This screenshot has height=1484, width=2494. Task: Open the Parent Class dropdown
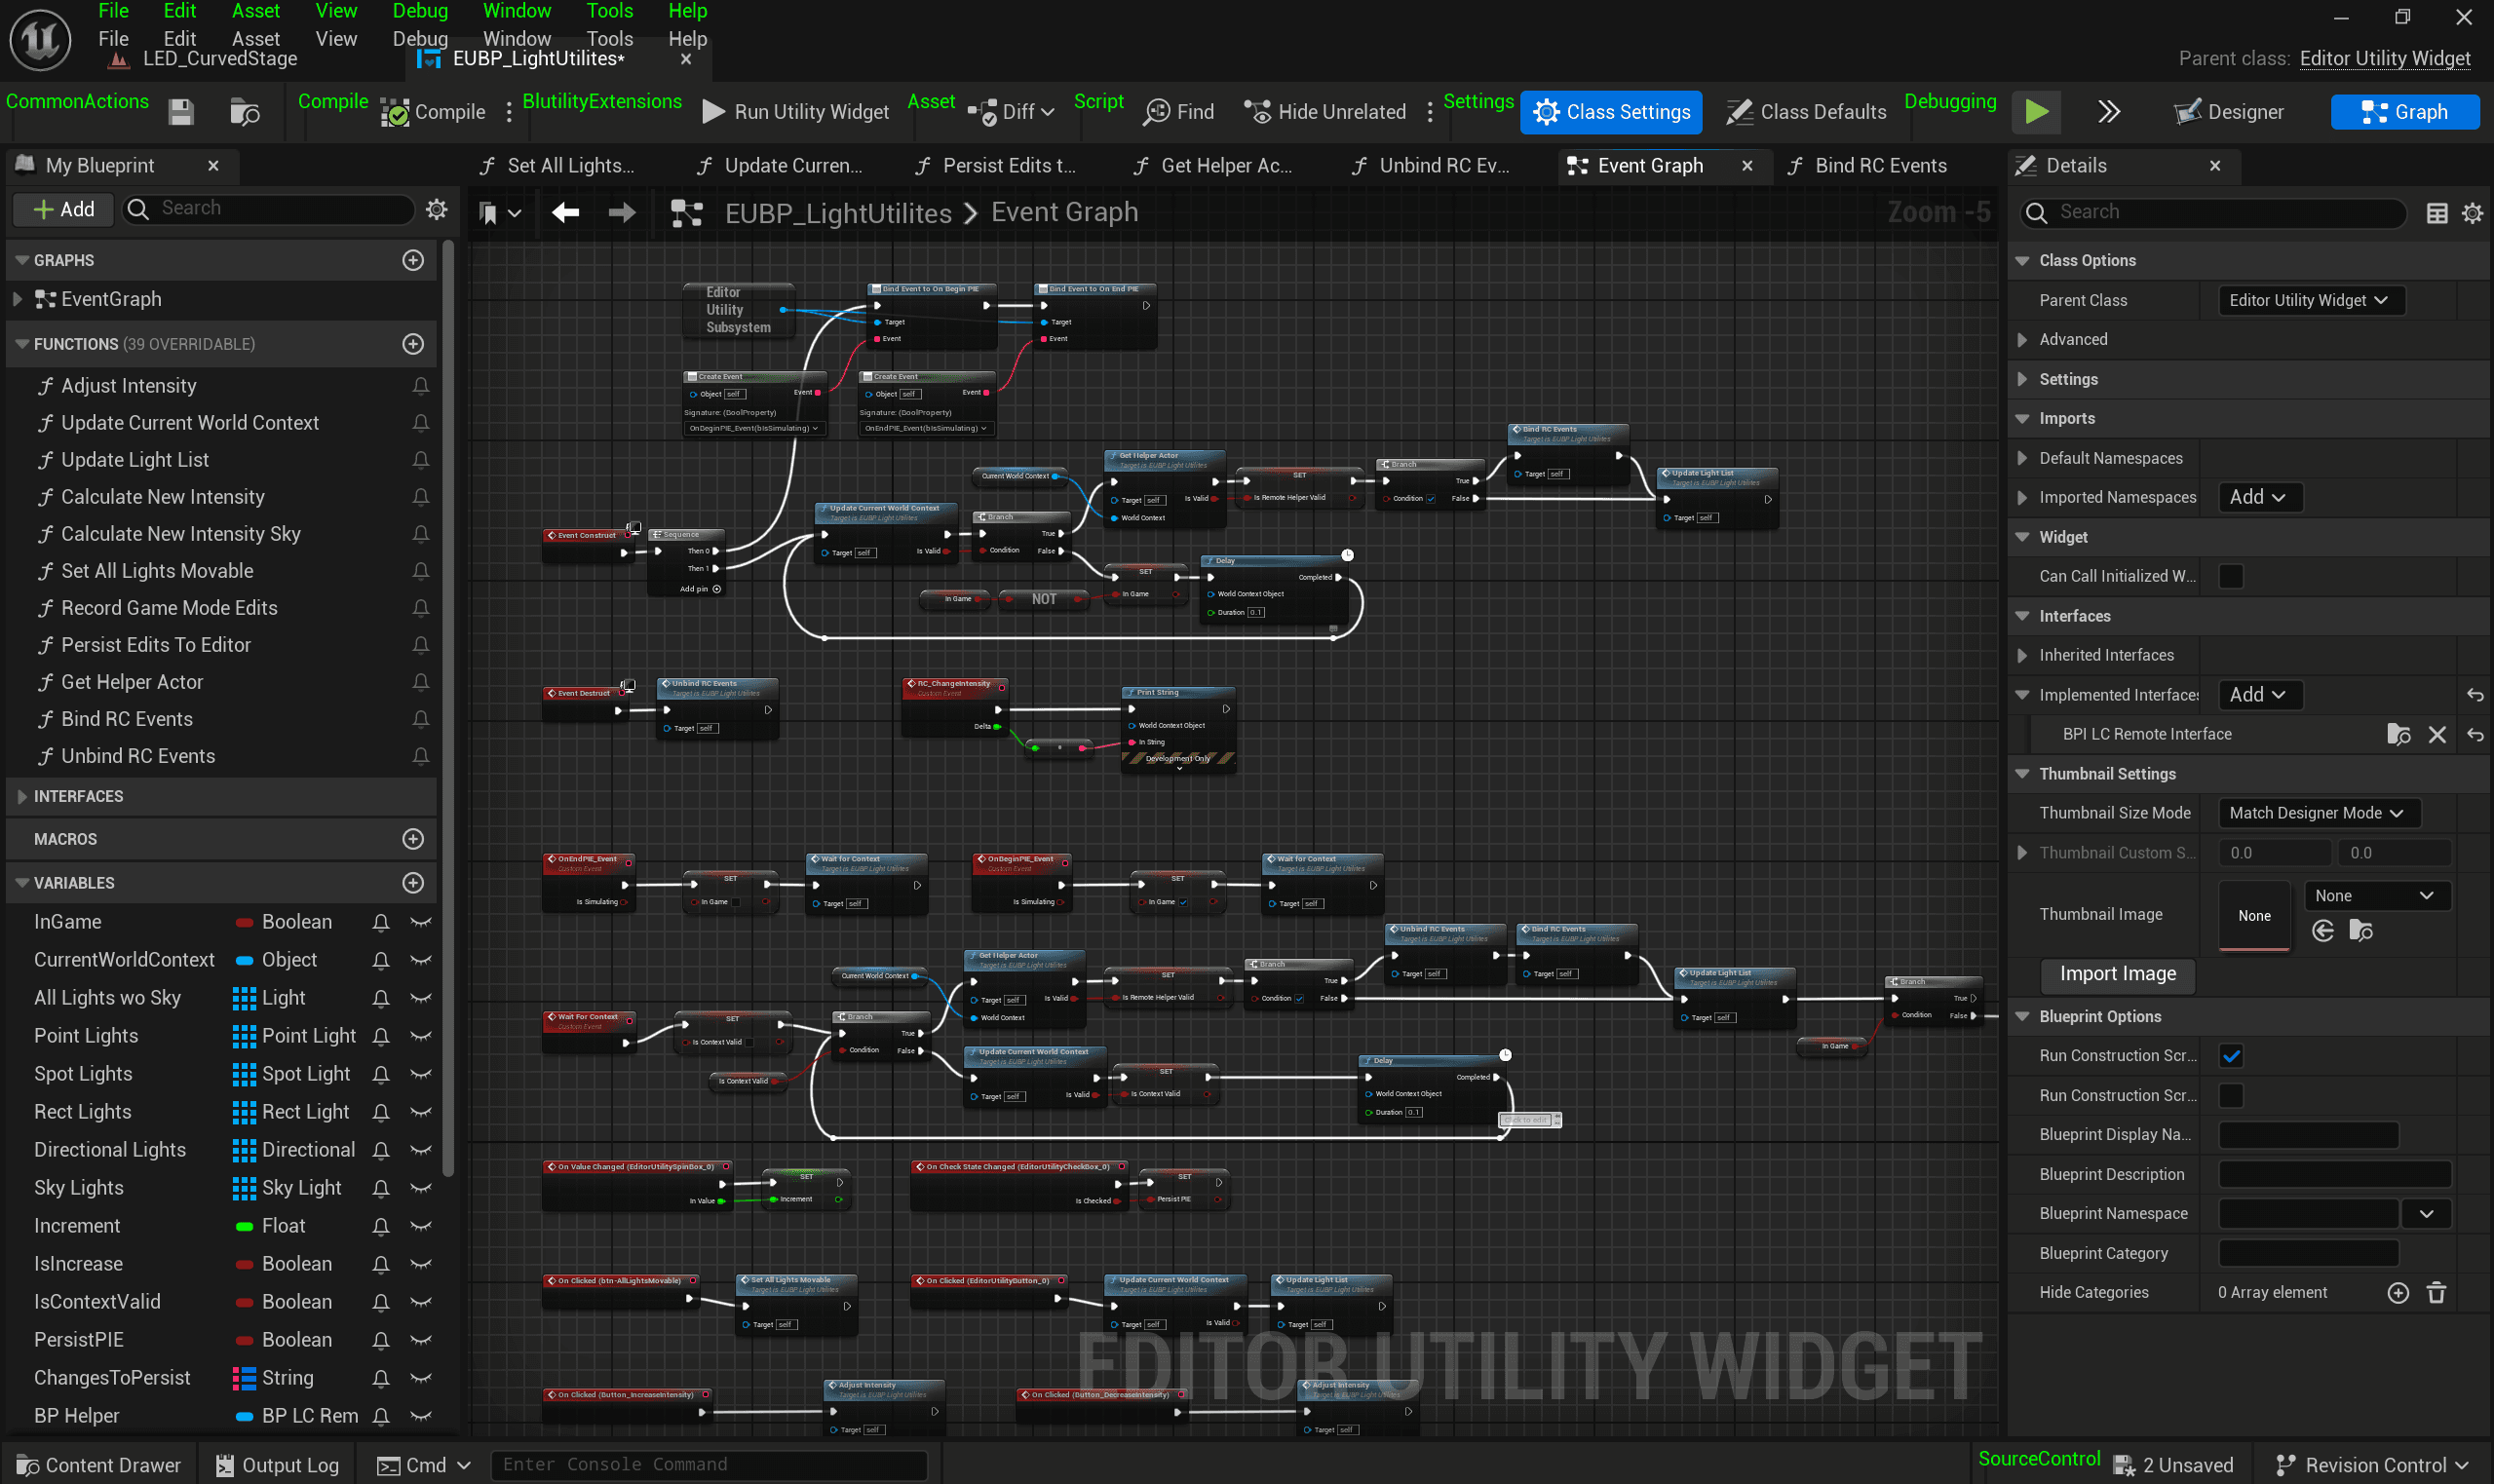2309,300
